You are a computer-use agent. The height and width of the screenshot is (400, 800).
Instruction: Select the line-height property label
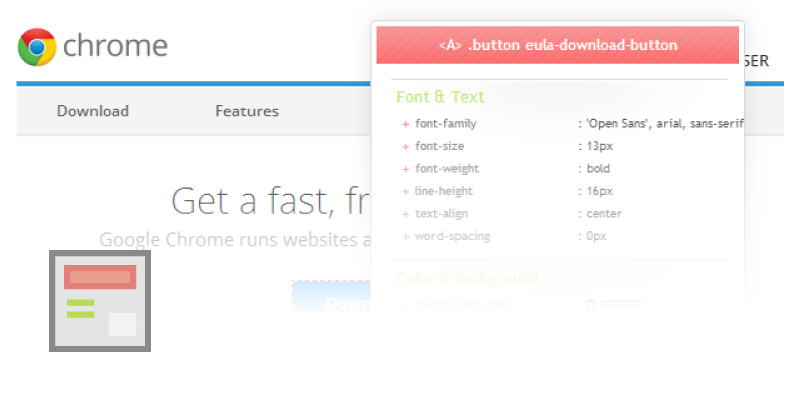pyautogui.click(x=444, y=191)
